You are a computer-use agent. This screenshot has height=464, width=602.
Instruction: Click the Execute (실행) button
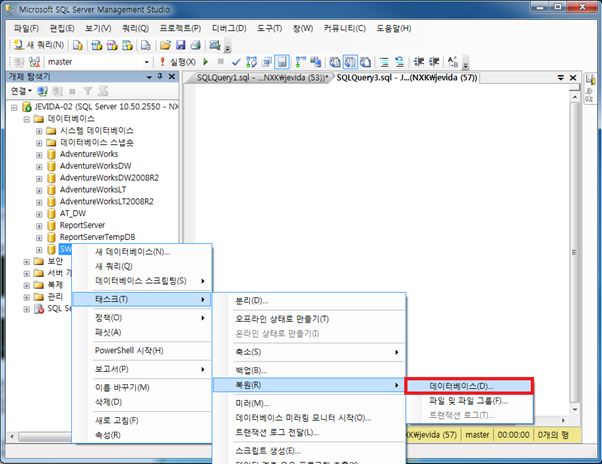coord(177,62)
